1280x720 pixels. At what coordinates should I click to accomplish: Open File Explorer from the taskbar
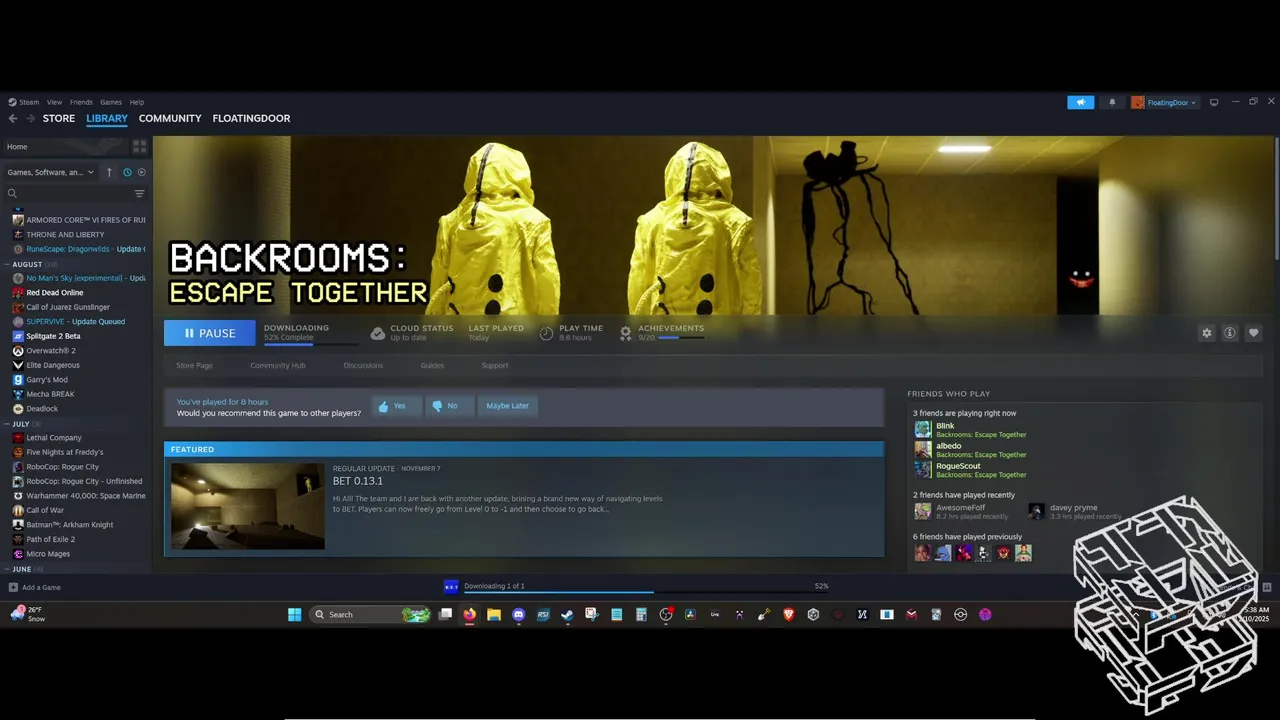(494, 614)
